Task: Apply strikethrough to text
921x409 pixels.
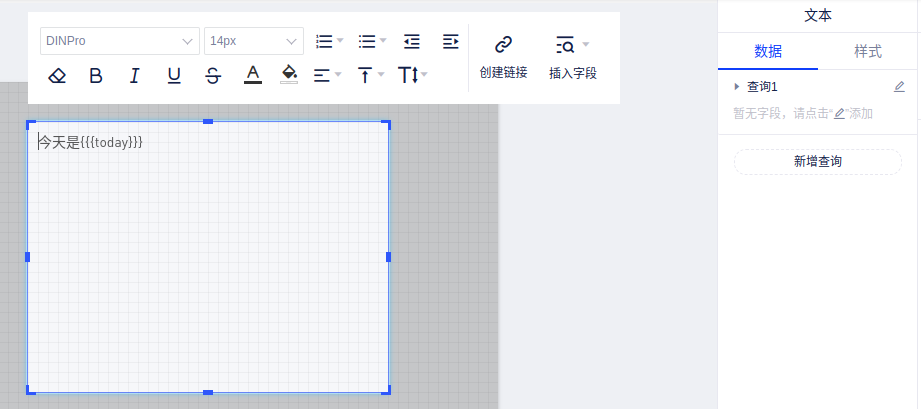Action: (213, 75)
